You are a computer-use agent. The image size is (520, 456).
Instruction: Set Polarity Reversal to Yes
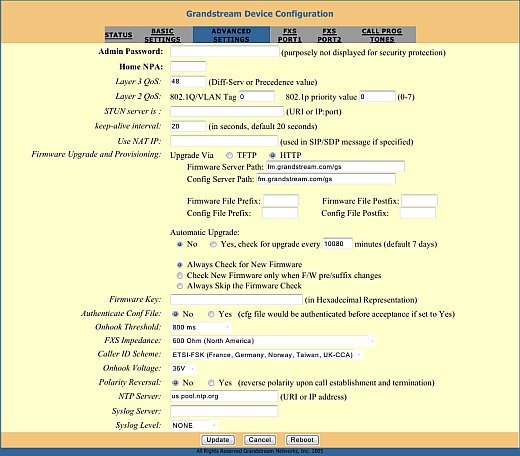point(211,383)
